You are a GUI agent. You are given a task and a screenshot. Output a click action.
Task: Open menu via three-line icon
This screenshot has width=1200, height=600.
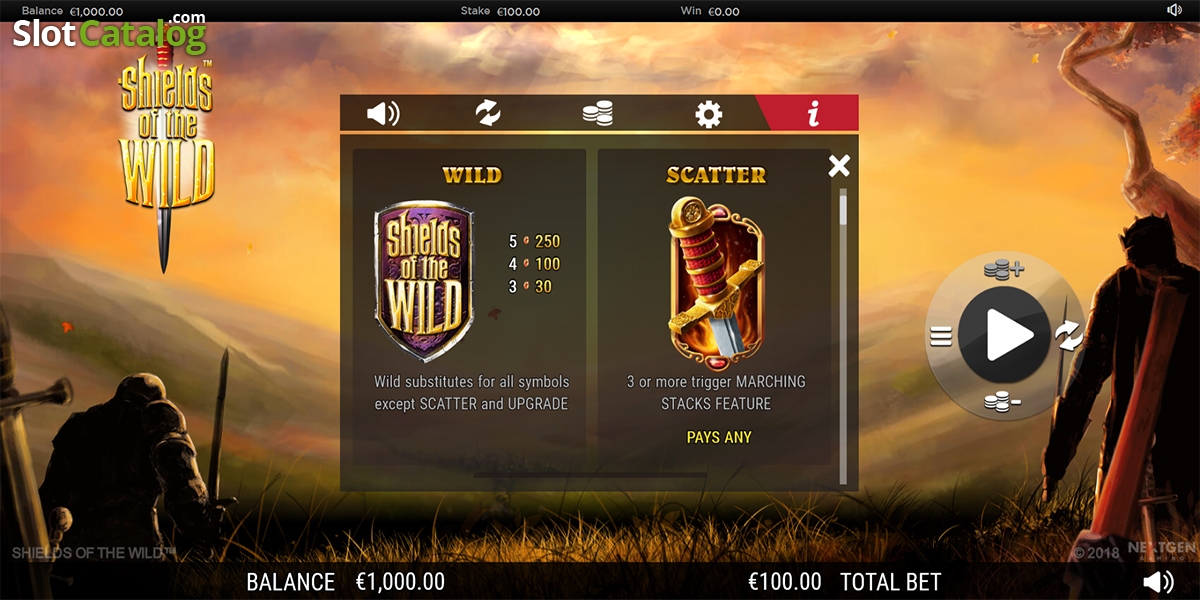[941, 337]
